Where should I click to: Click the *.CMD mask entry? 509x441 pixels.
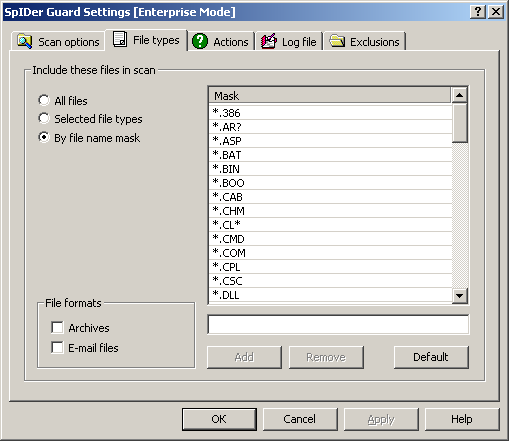pyautogui.click(x=330, y=239)
